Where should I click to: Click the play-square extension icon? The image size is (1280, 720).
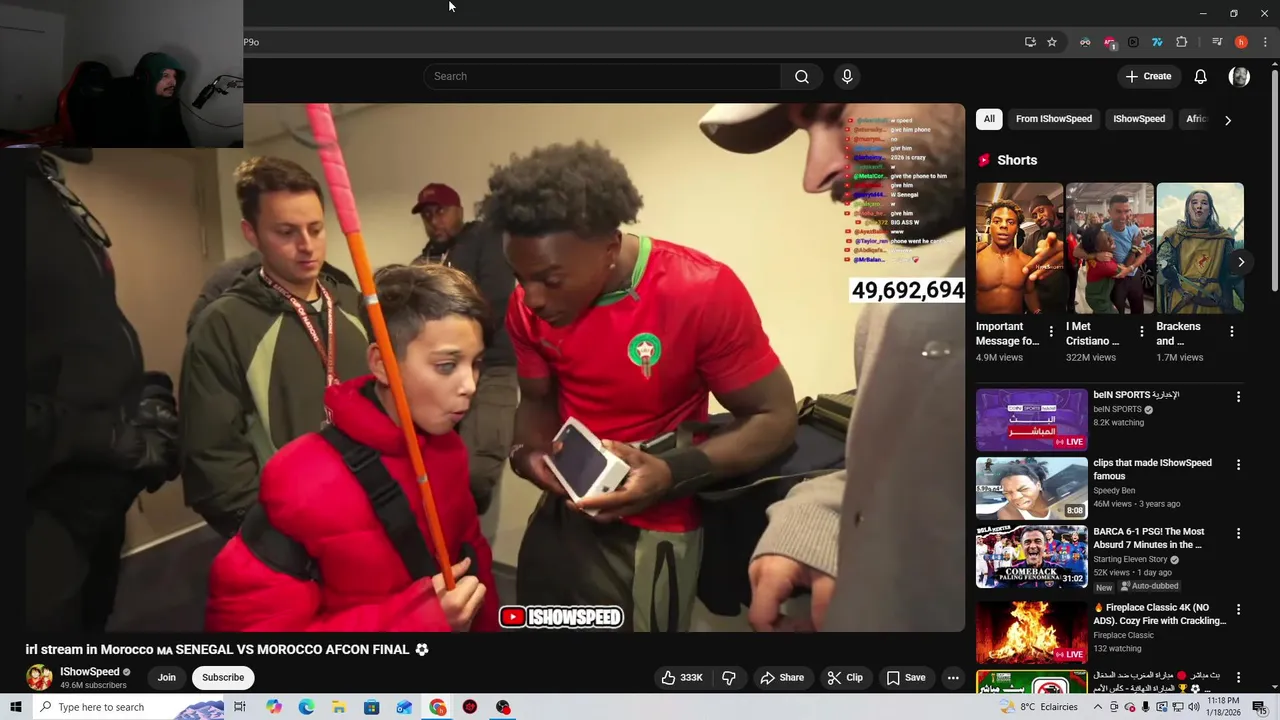point(1133,42)
